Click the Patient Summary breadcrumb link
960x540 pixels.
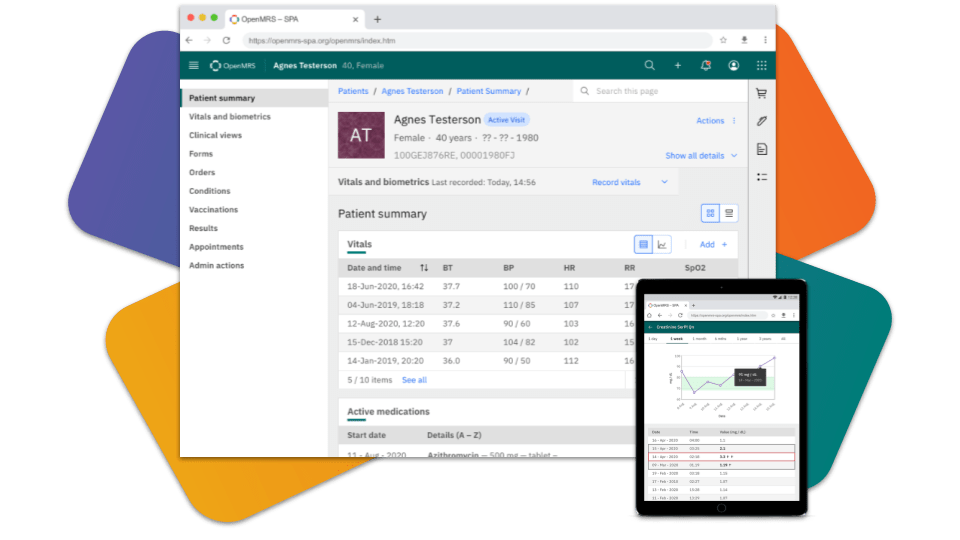(x=489, y=91)
